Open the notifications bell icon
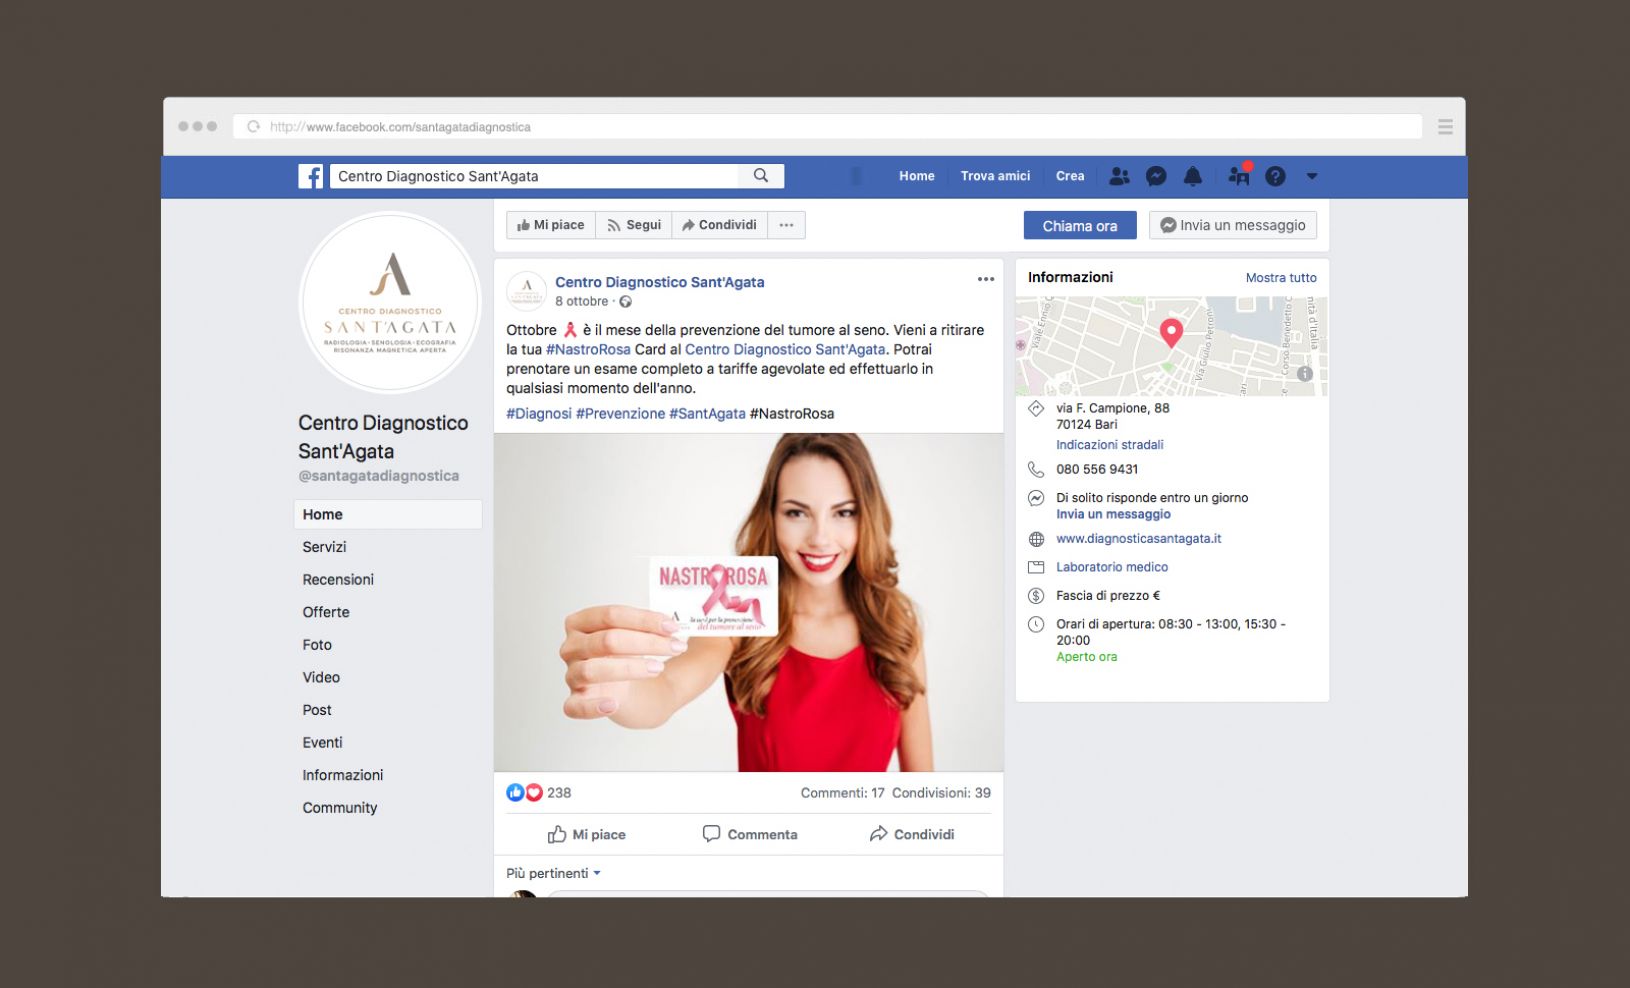The image size is (1630, 988). pos(1193,176)
